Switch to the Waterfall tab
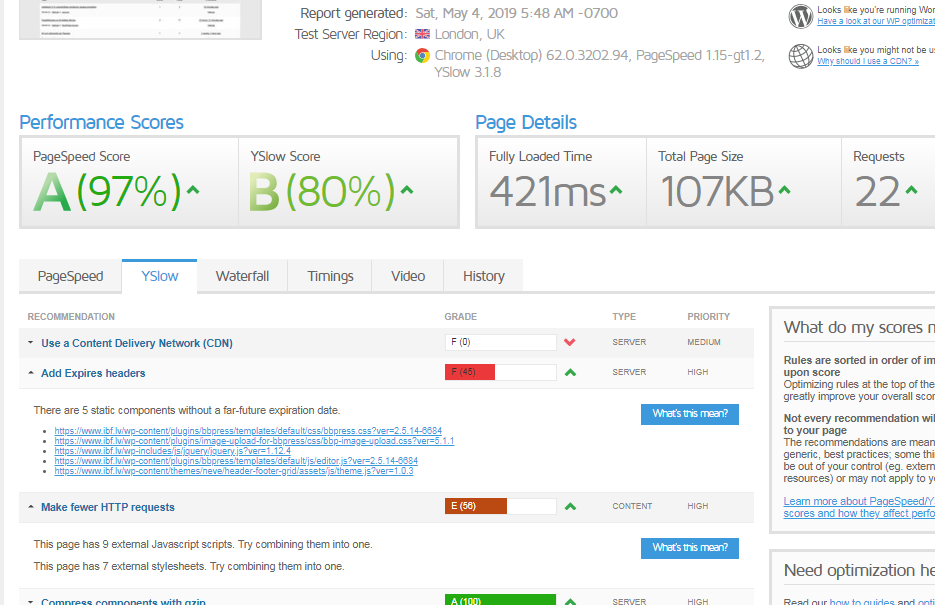The image size is (935, 605). (x=242, y=276)
